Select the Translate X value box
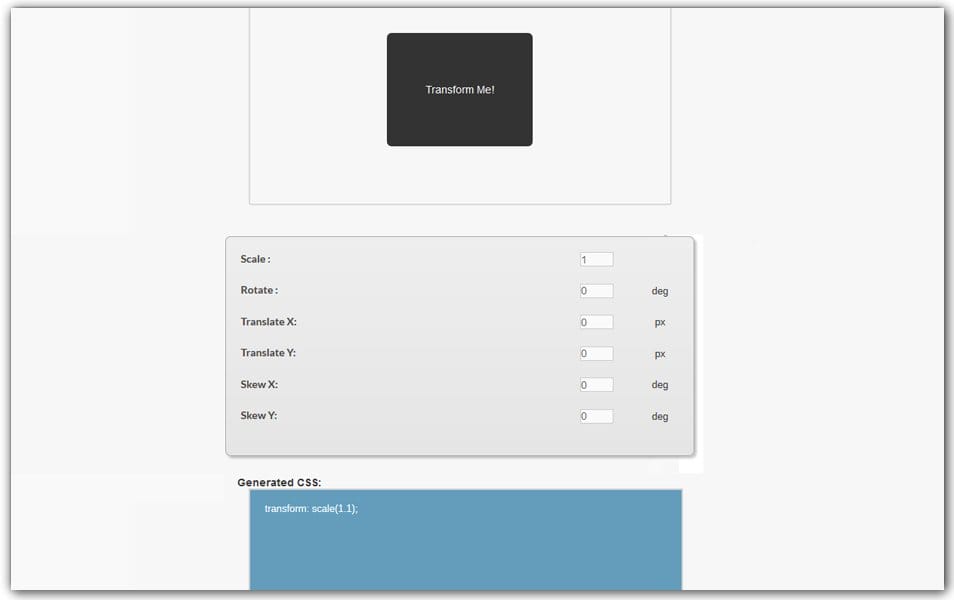The height and width of the screenshot is (600, 954). pyautogui.click(x=595, y=321)
